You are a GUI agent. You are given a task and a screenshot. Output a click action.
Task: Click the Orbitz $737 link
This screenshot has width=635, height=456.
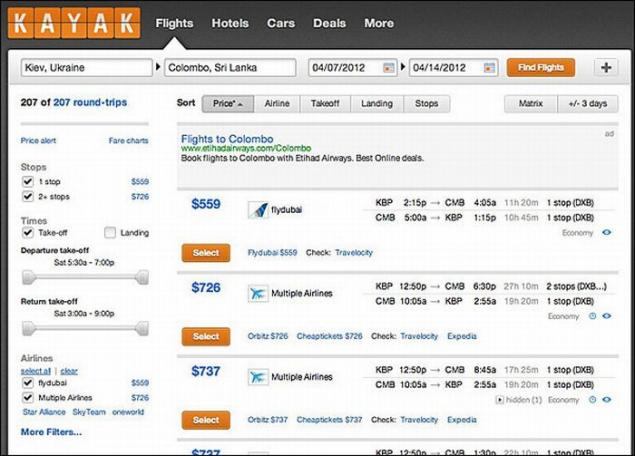268,420
